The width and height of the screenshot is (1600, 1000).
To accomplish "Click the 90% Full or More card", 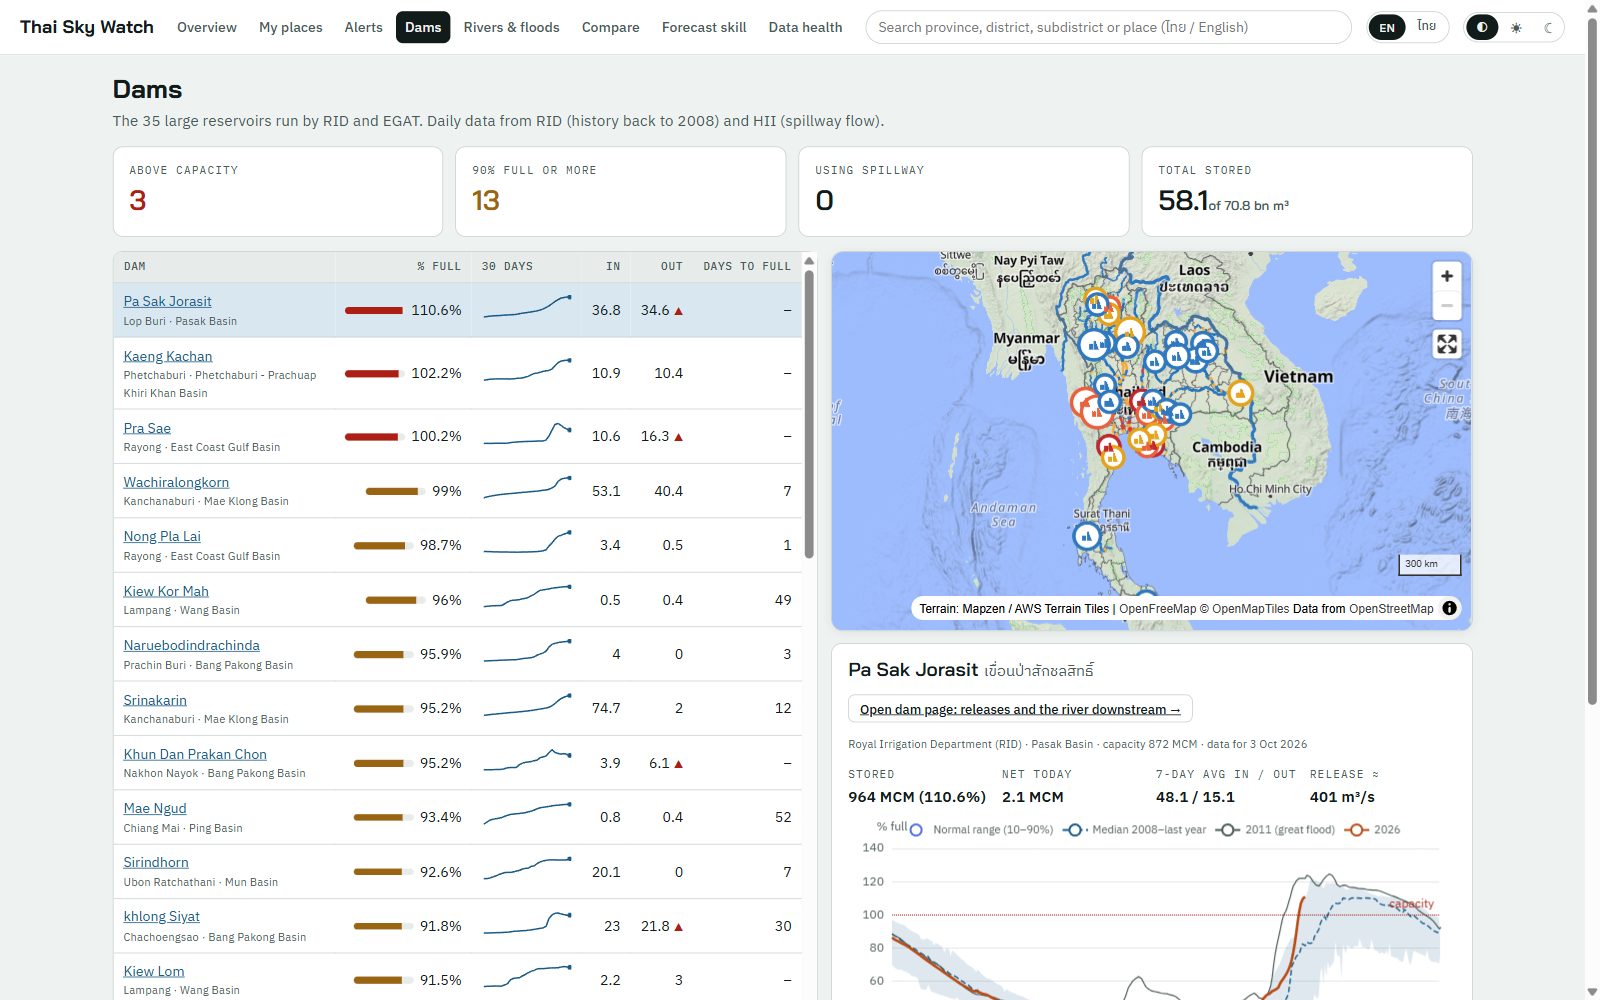I will [620, 192].
